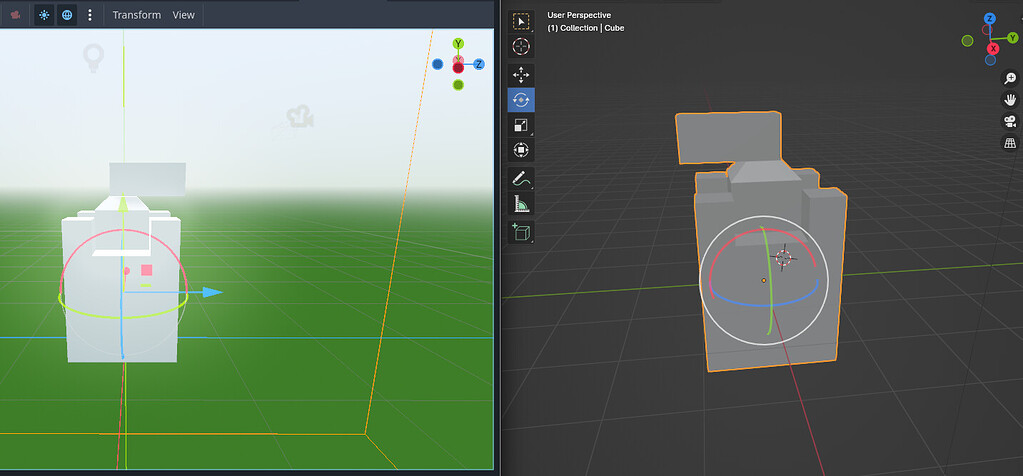
Task: Click the orange origin dot of the Cube
Action: click(763, 280)
